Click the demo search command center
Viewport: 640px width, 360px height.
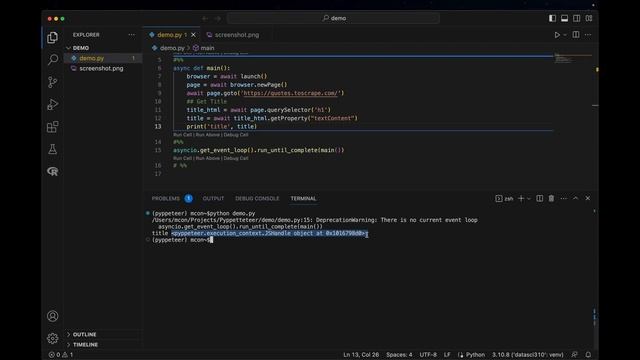[333, 18]
